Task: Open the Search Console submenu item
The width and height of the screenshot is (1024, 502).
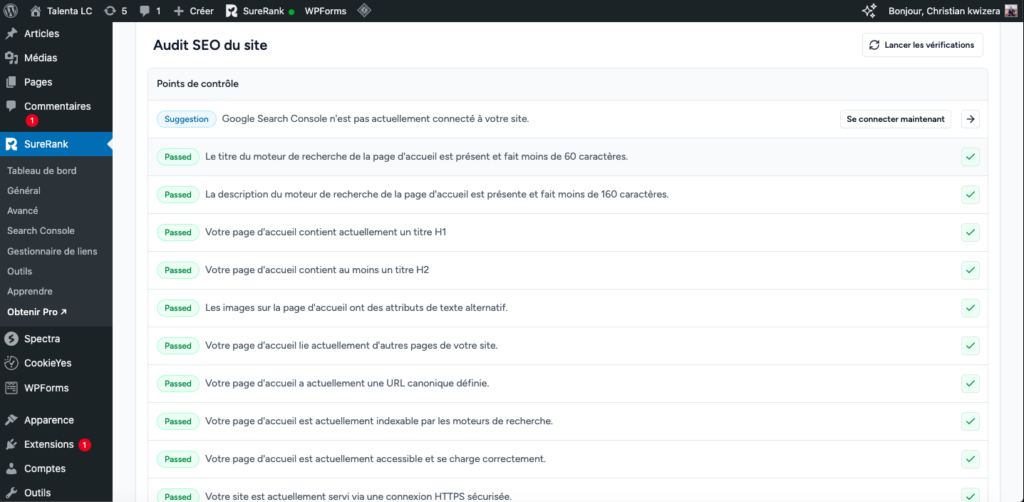Action: click(40, 230)
